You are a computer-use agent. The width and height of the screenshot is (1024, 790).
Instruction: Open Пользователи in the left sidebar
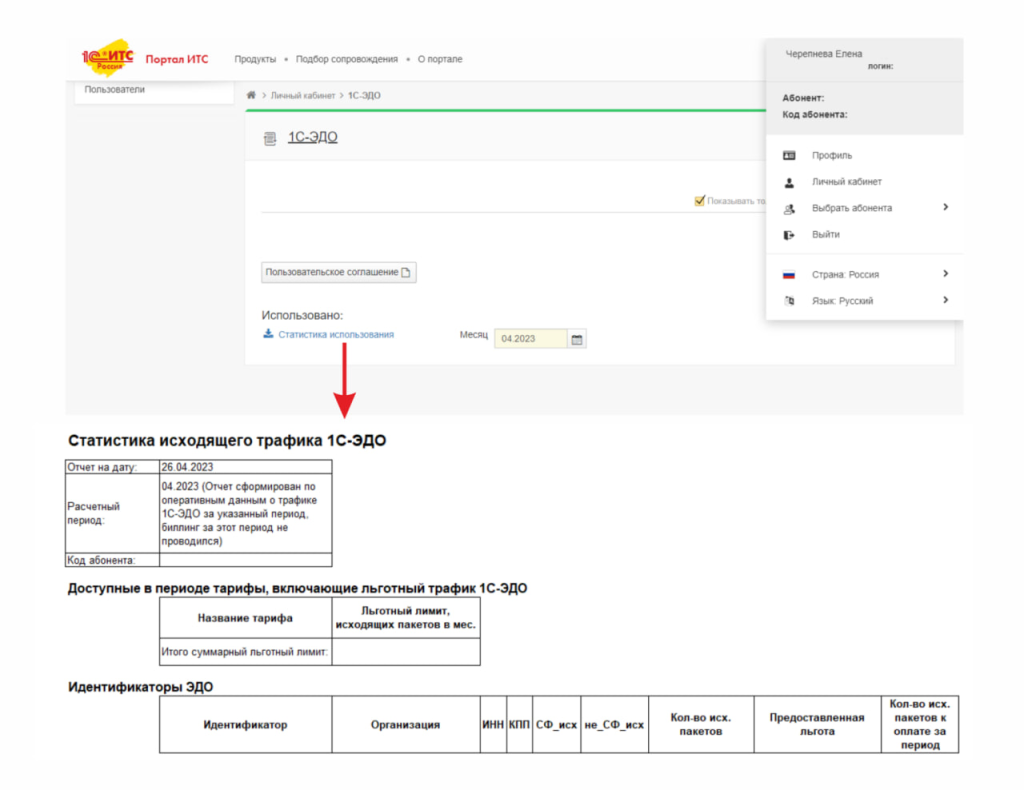(115, 89)
